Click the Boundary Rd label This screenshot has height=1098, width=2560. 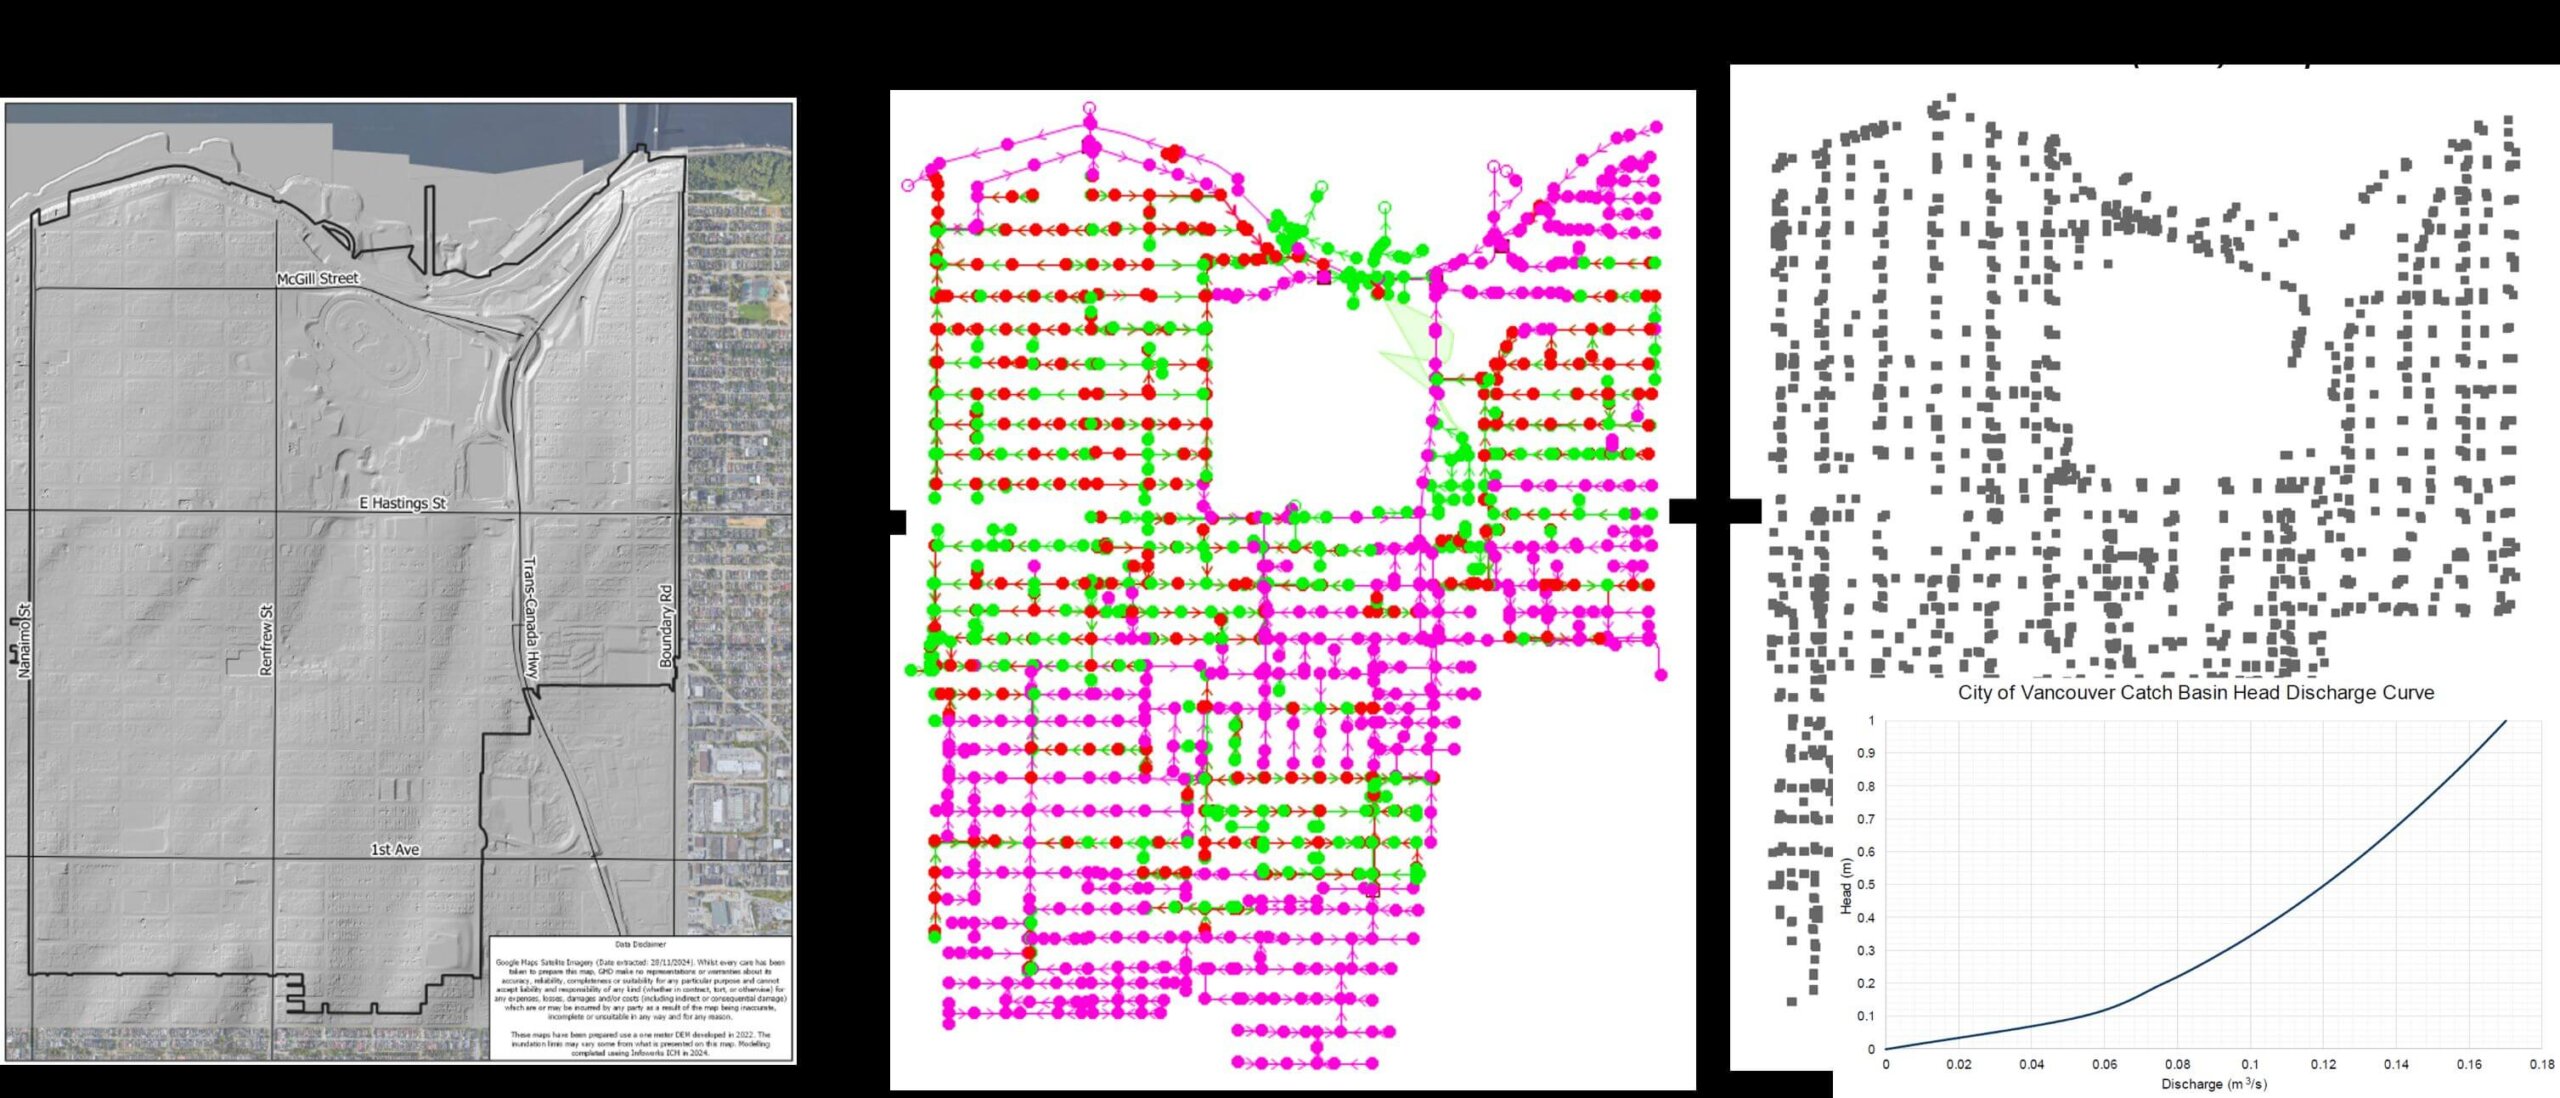pos(666,626)
